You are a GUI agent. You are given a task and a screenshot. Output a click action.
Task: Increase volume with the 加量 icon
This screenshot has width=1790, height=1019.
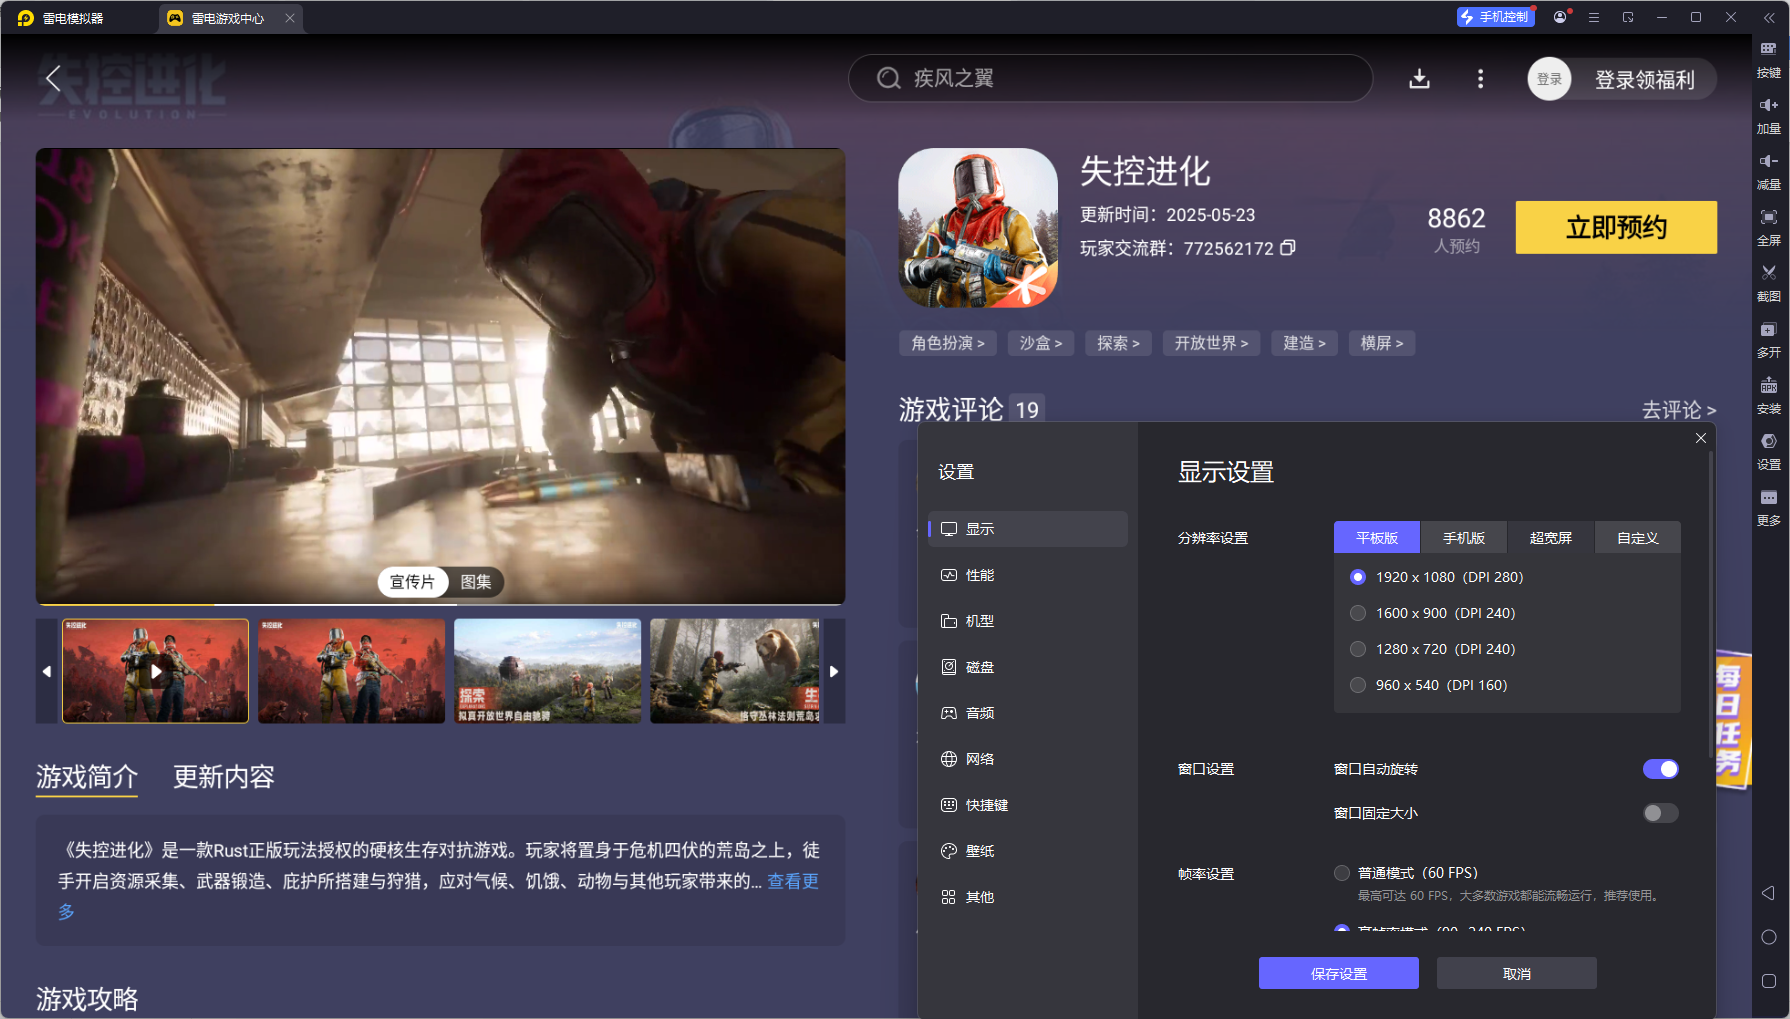(1768, 113)
